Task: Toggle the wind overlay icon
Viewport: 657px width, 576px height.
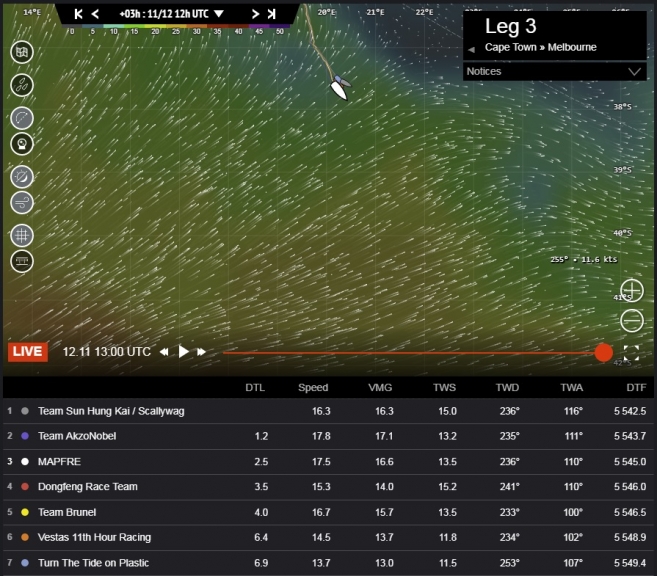Action: tap(22, 203)
